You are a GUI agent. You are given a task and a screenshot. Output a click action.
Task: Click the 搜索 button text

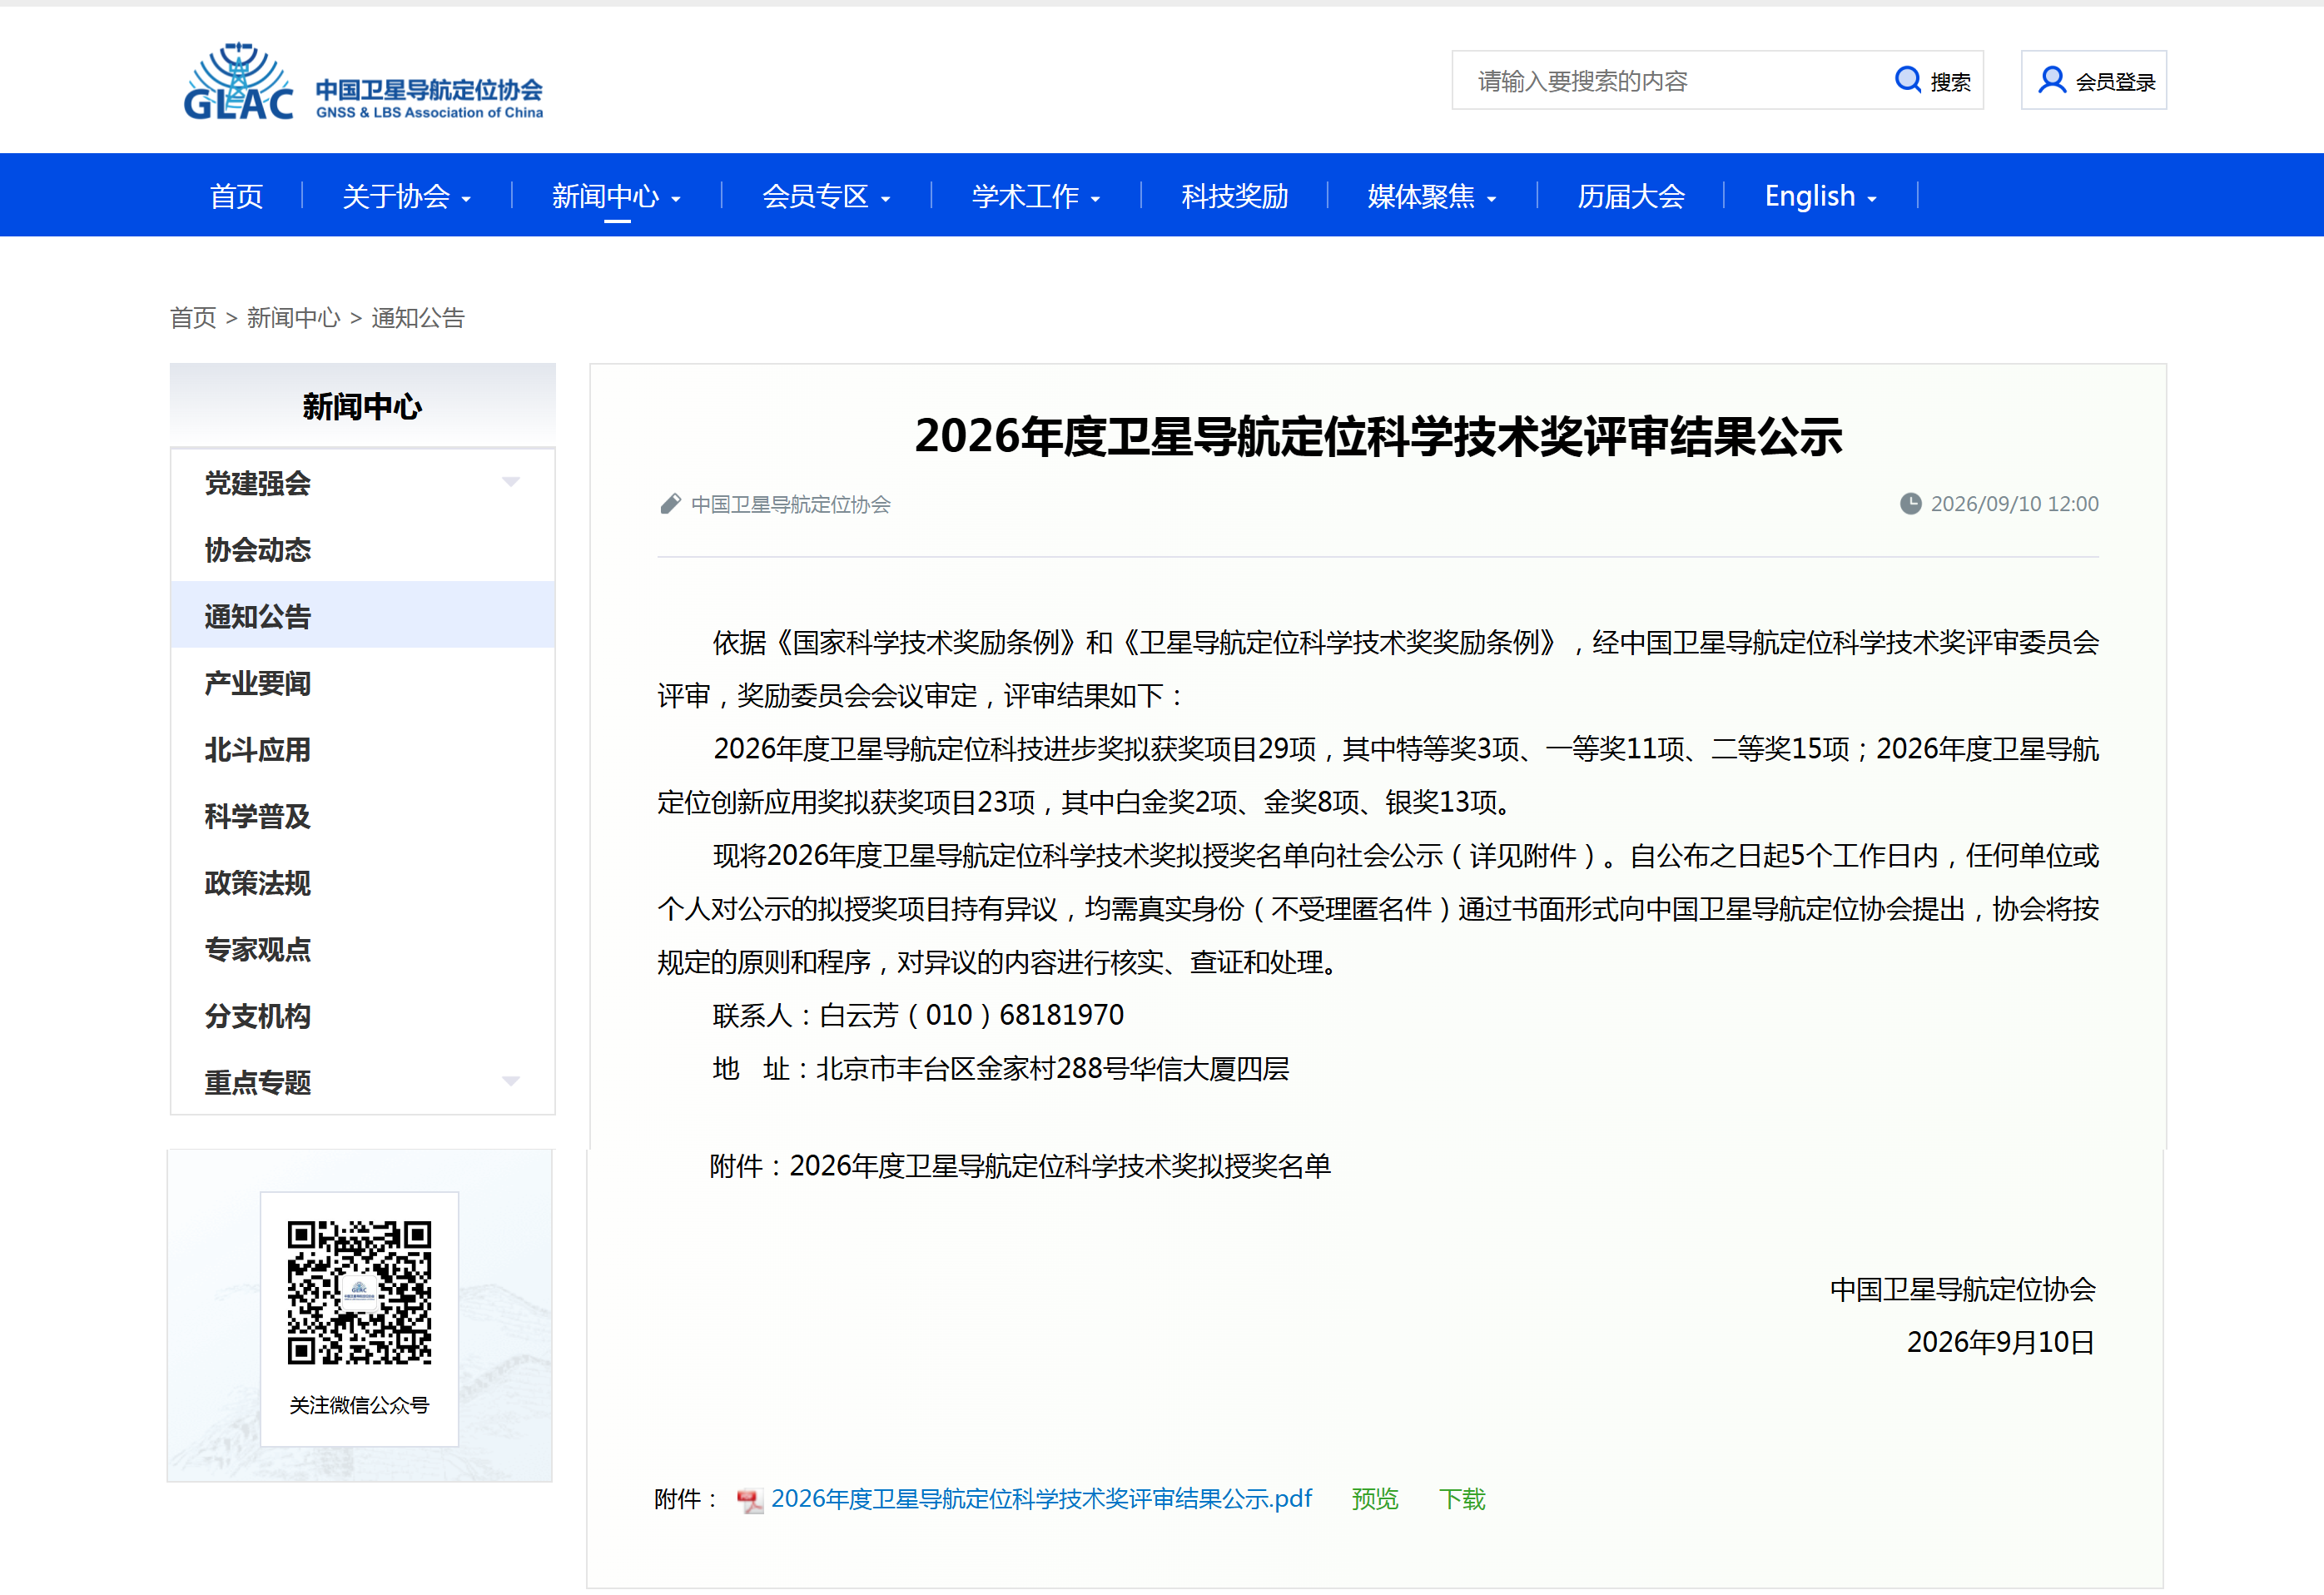coord(1950,82)
